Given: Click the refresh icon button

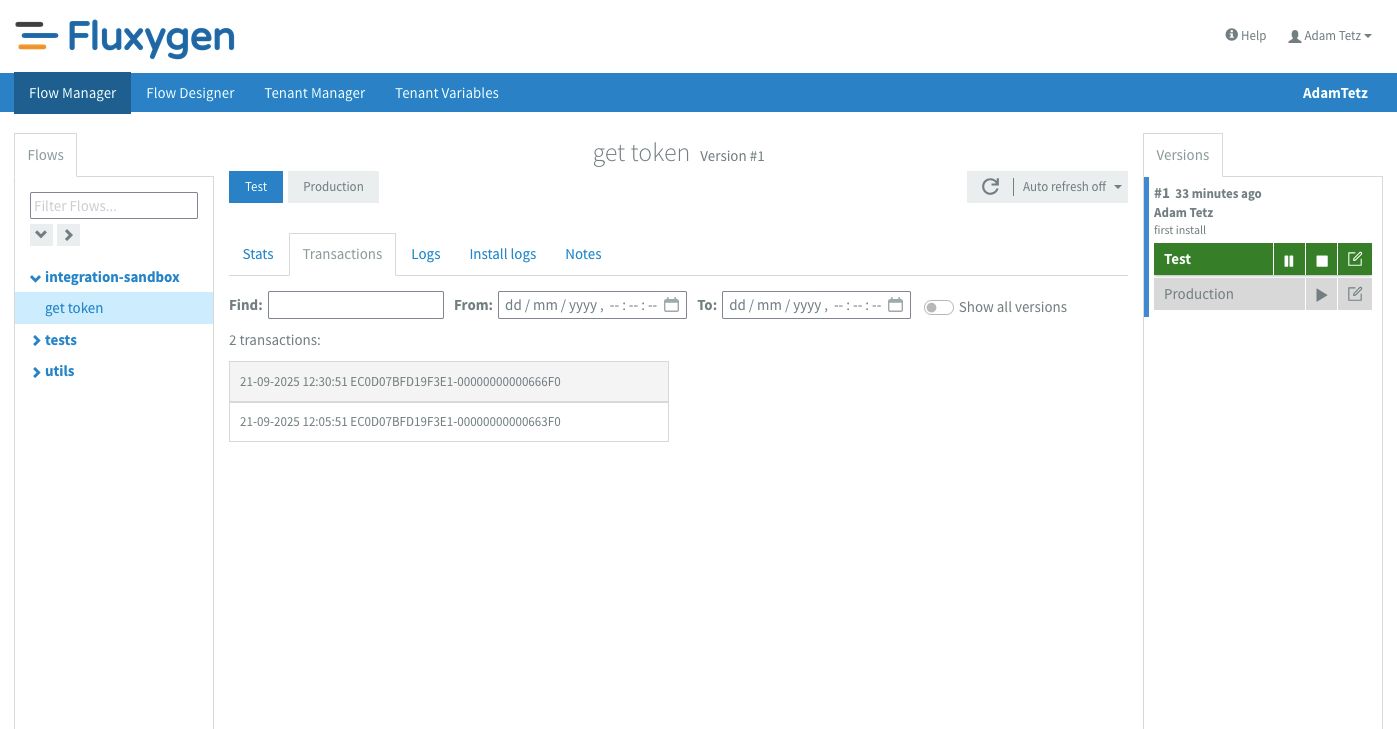Looking at the screenshot, I should 990,187.
